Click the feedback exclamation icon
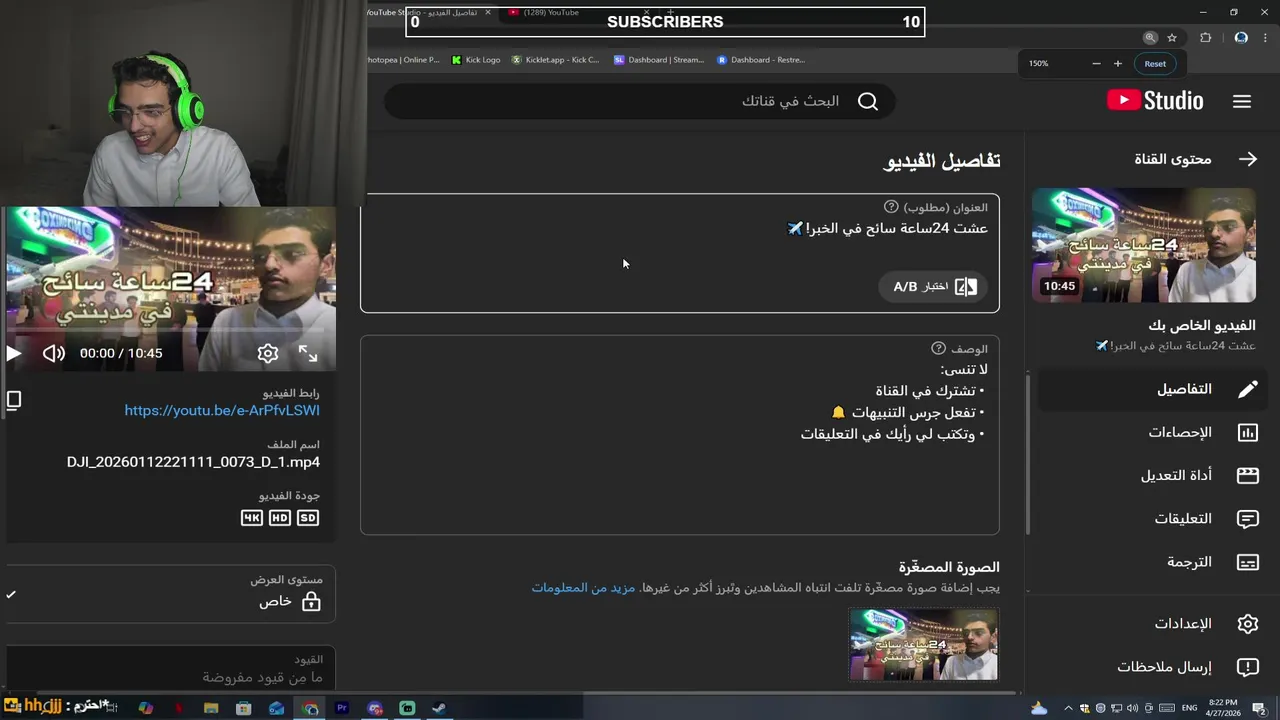 (1247, 667)
